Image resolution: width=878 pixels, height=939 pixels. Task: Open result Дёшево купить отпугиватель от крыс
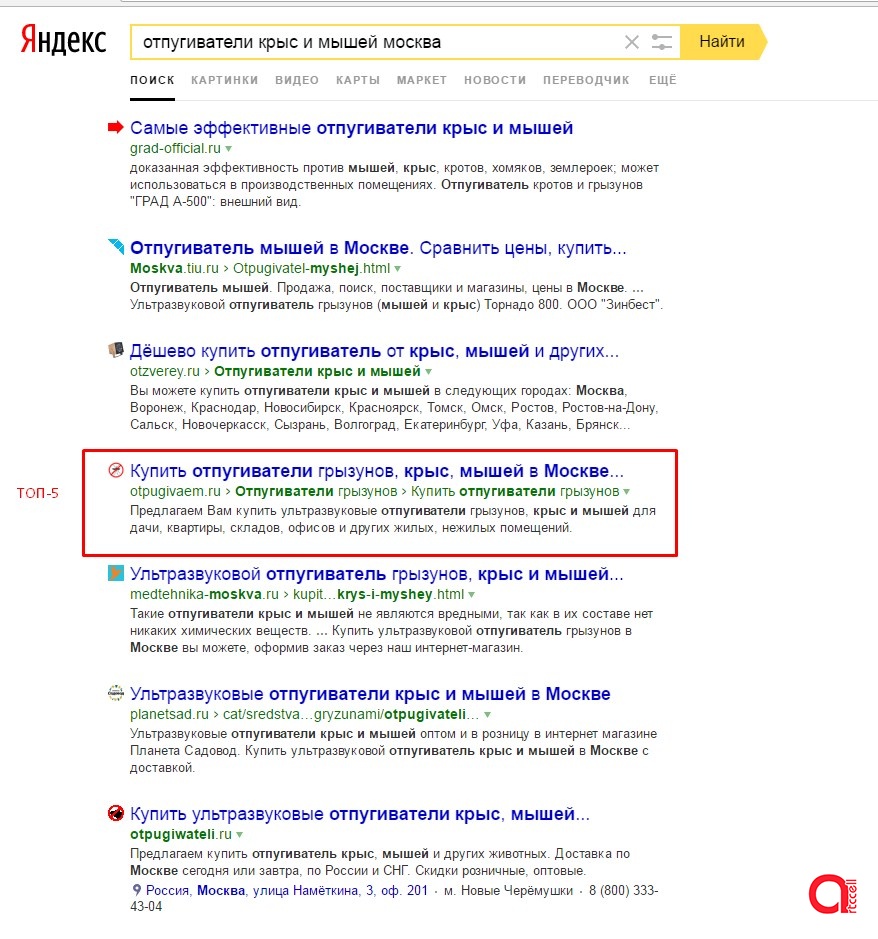tap(374, 351)
